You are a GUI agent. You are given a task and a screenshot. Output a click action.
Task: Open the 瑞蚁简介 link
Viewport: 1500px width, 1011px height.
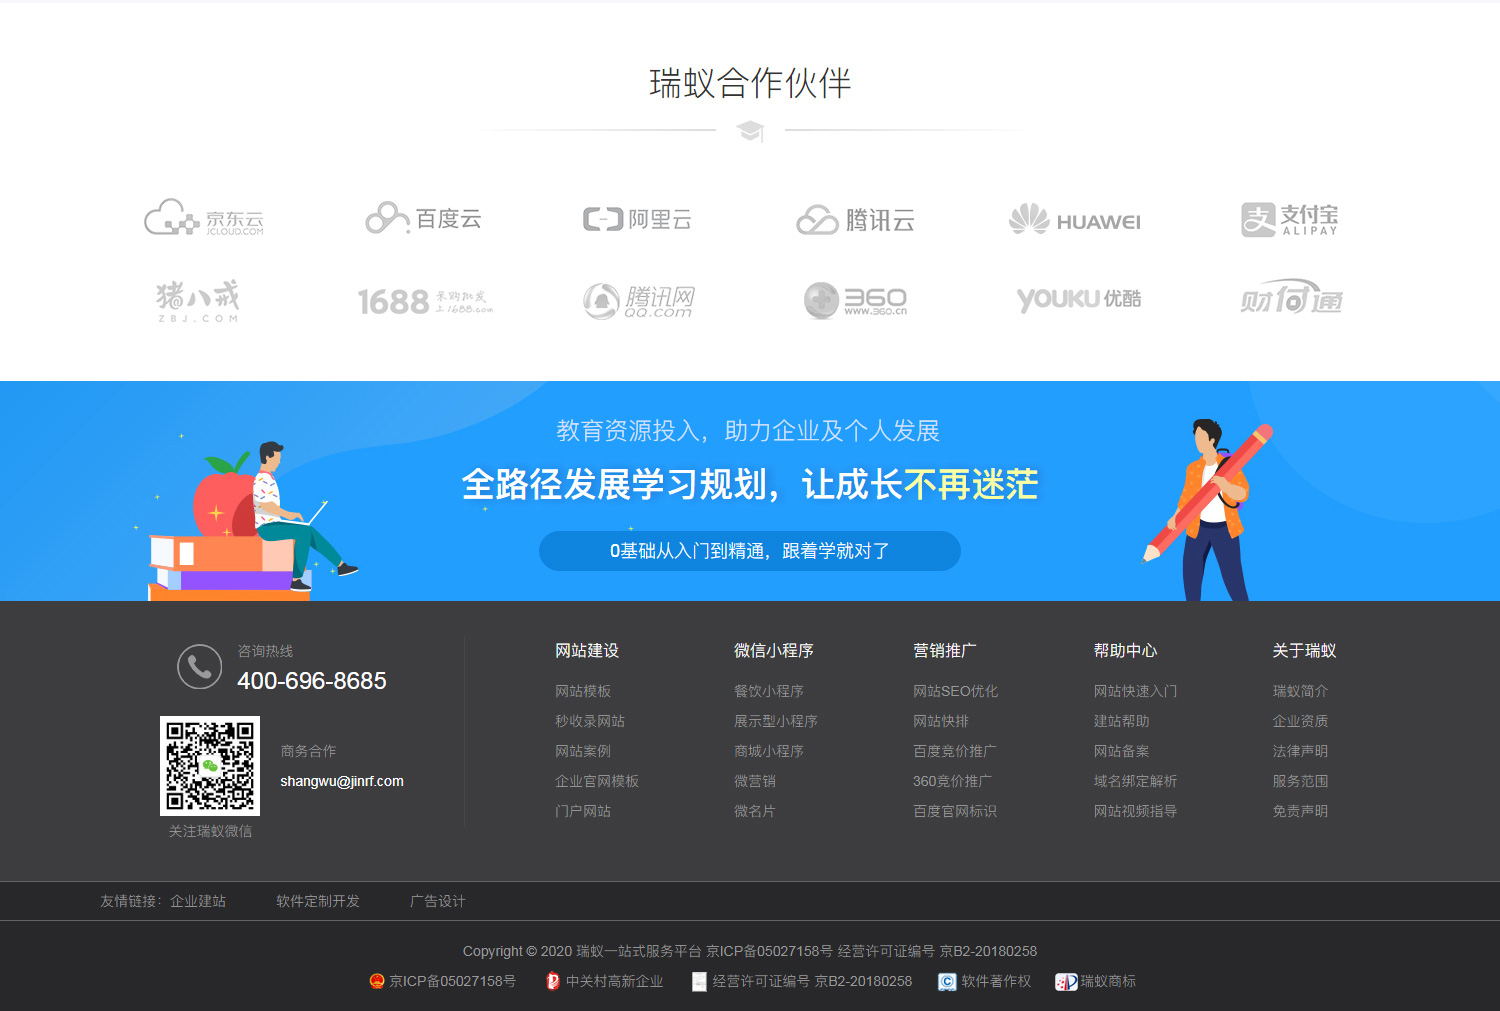(1301, 691)
